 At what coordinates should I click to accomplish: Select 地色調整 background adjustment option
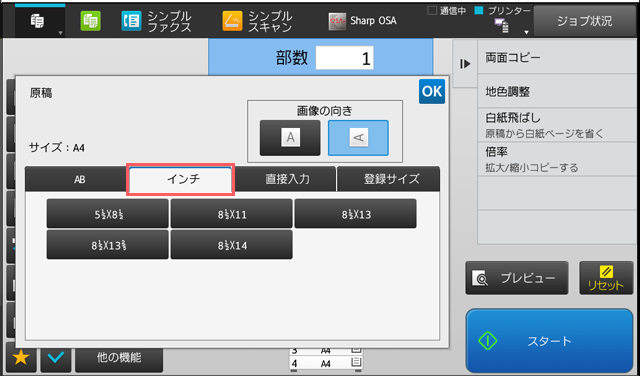(x=557, y=91)
